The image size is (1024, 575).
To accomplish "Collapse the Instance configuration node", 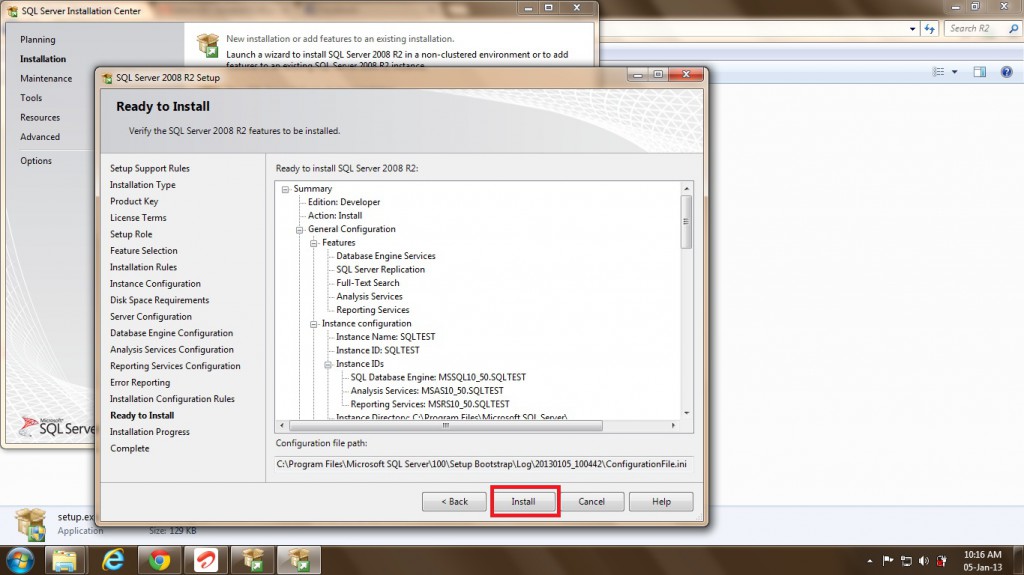I will 313,324.
